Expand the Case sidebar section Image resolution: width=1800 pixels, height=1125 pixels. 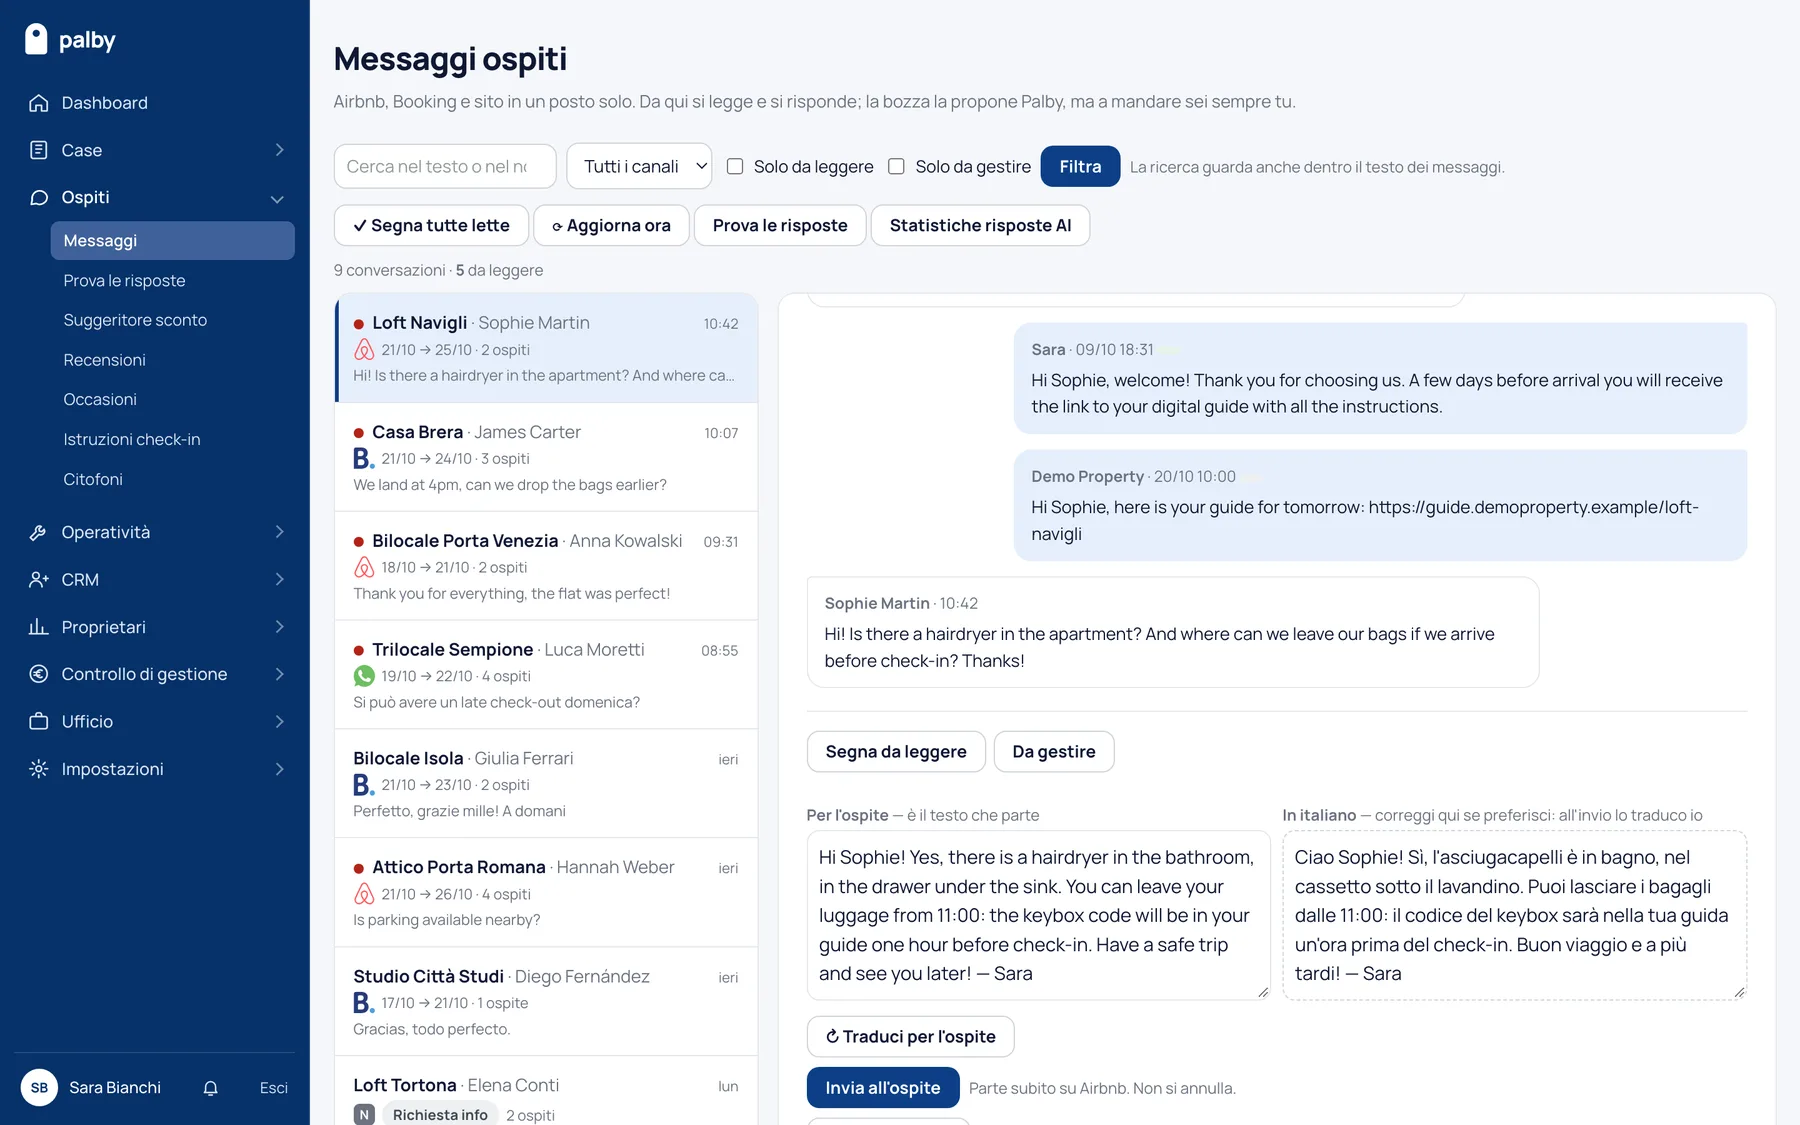pyautogui.click(x=279, y=150)
